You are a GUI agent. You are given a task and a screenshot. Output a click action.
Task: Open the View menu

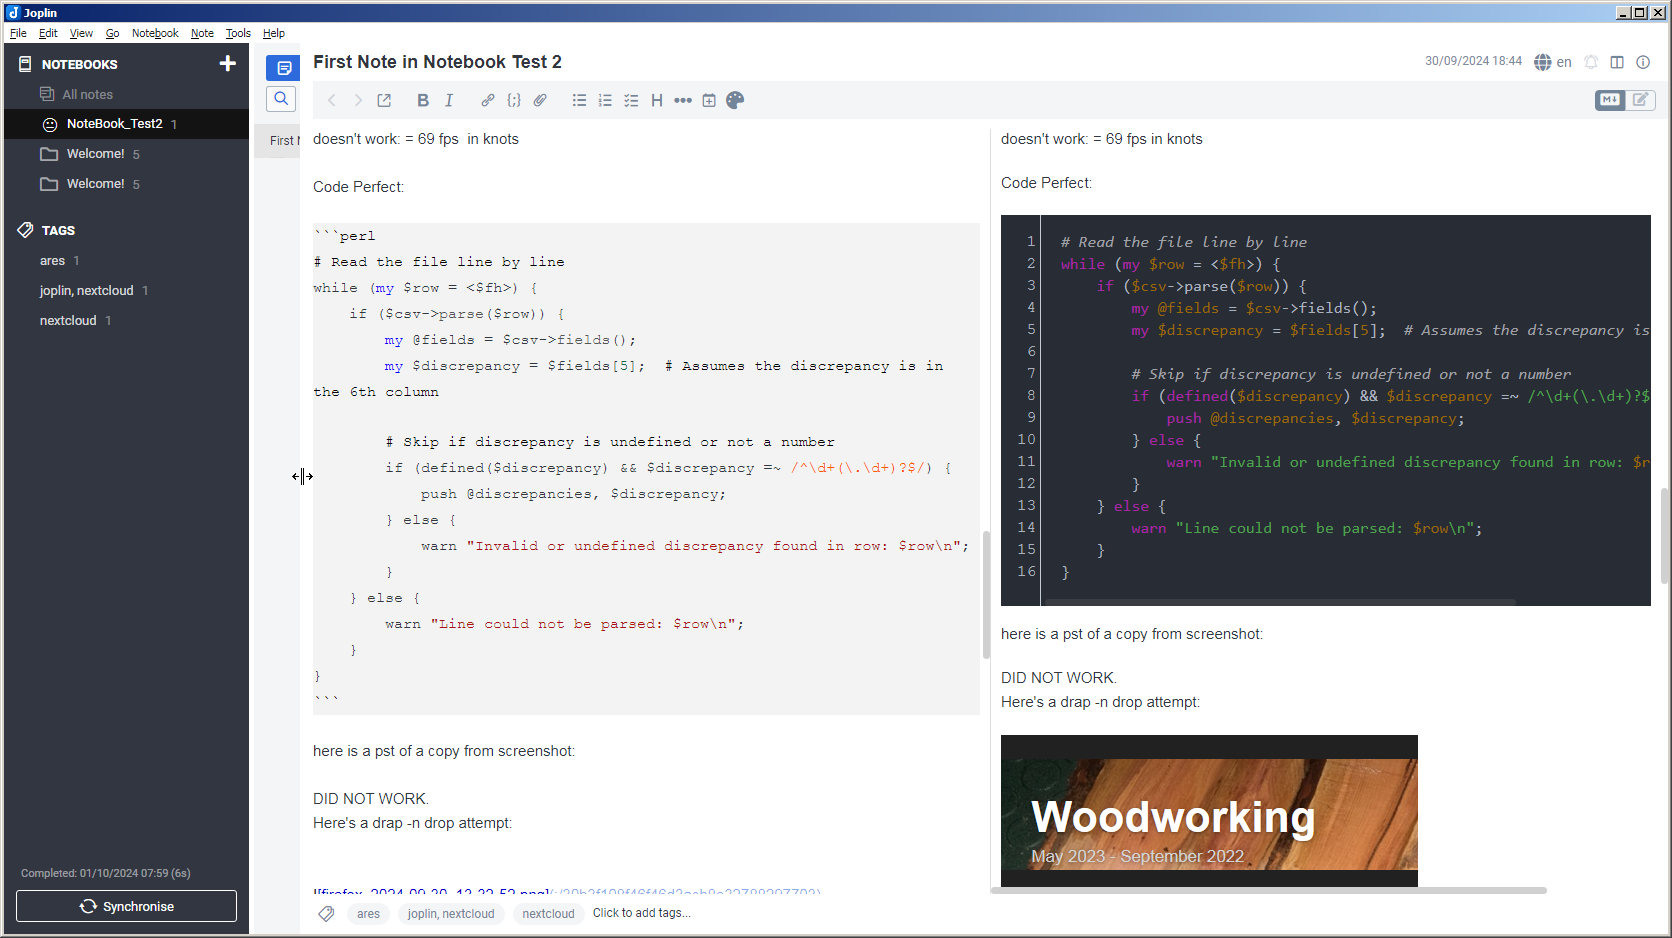click(x=81, y=33)
